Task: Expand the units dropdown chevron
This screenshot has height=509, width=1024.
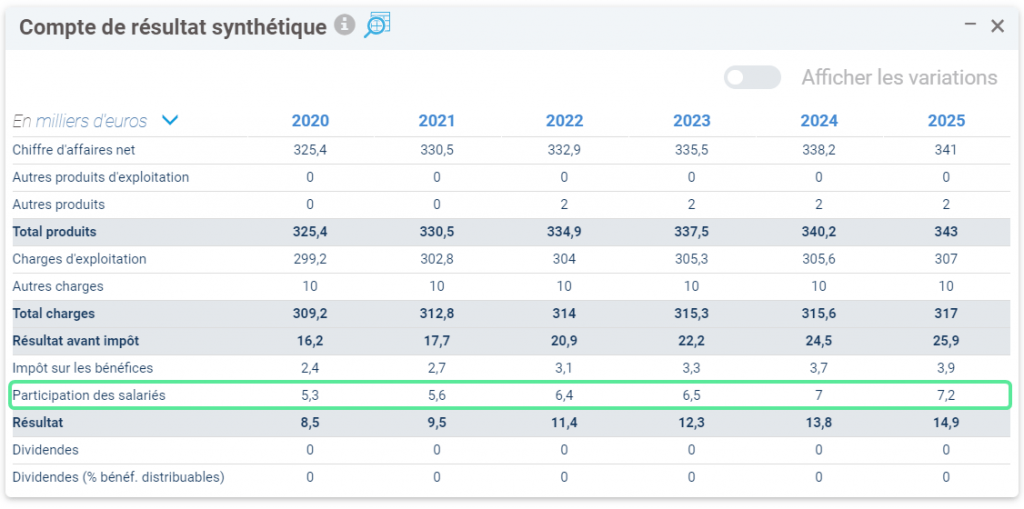Action: 170,121
